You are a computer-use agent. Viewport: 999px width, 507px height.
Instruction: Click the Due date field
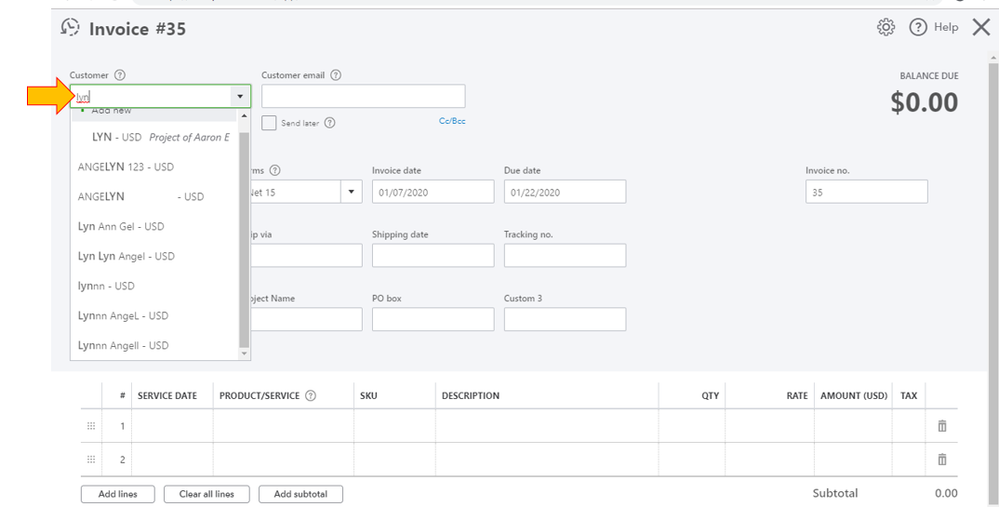[x=565, y=192]
